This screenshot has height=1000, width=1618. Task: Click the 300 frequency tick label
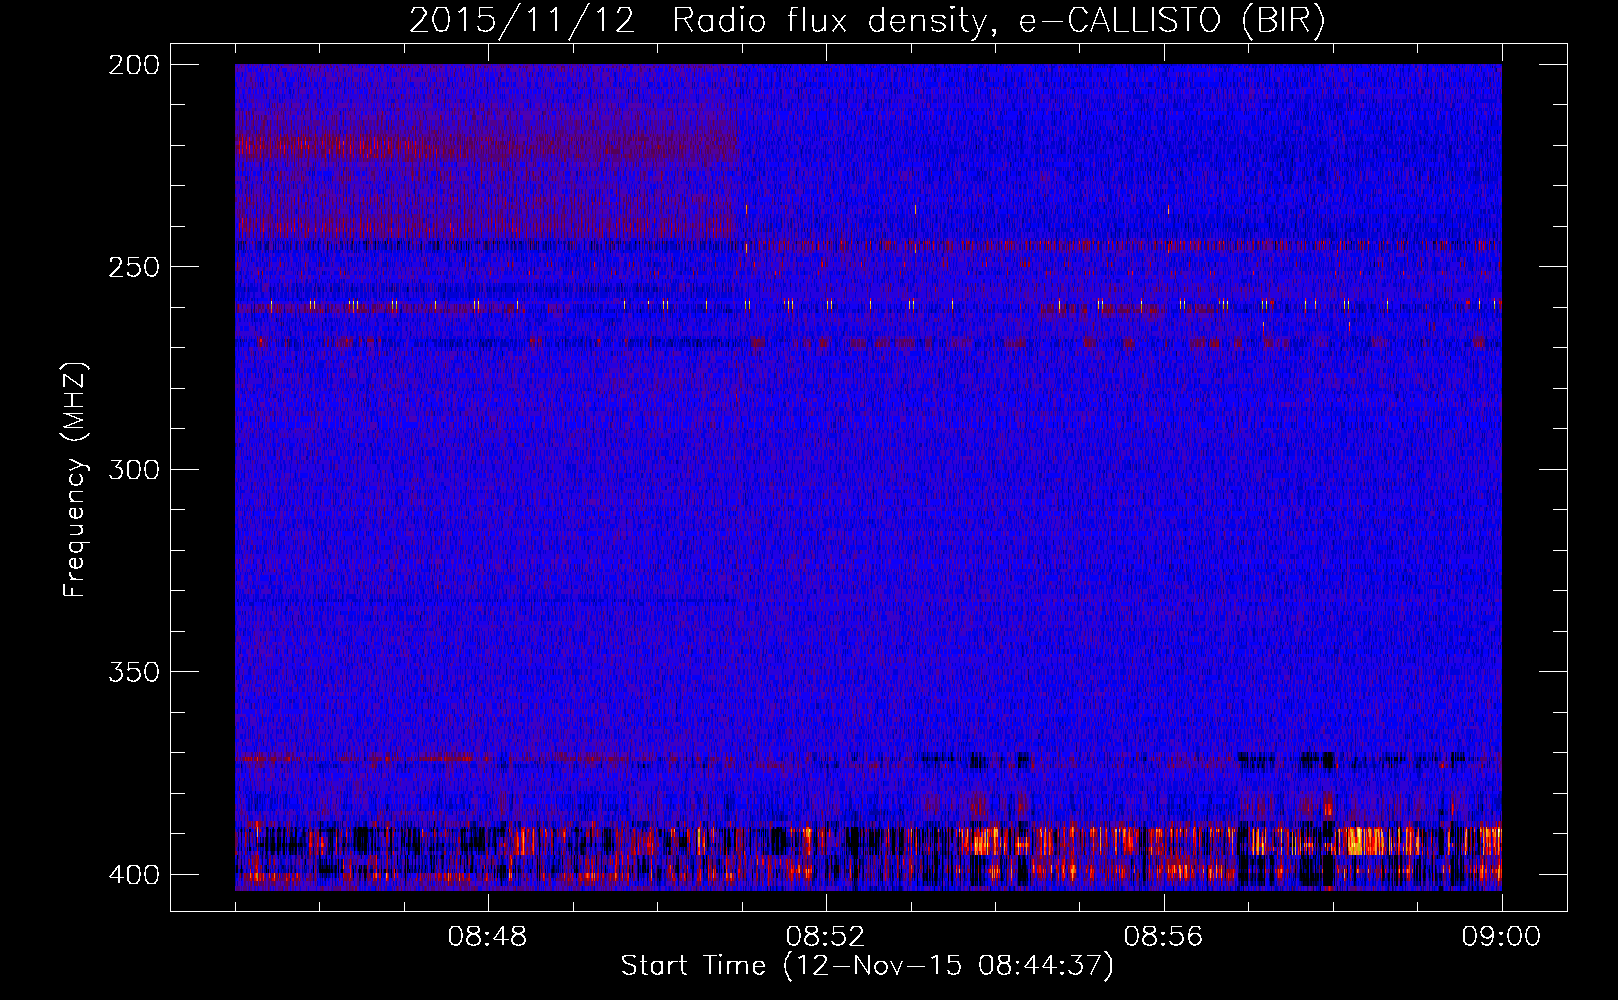click(134, 470)
